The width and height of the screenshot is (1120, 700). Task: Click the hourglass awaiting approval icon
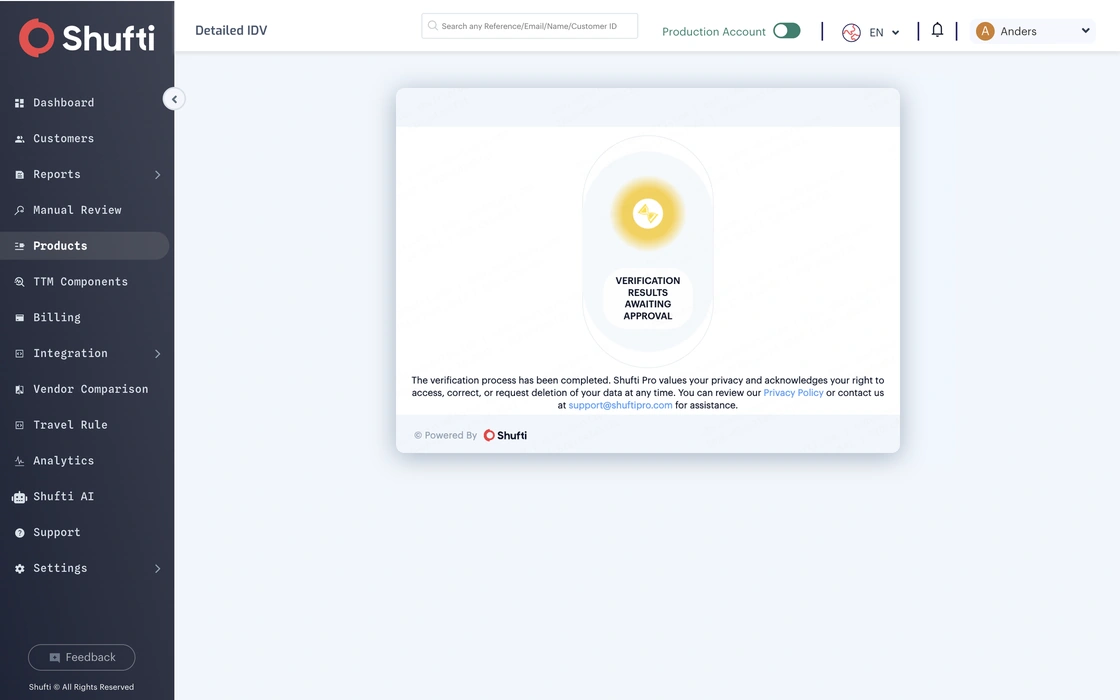pos(648,213)
